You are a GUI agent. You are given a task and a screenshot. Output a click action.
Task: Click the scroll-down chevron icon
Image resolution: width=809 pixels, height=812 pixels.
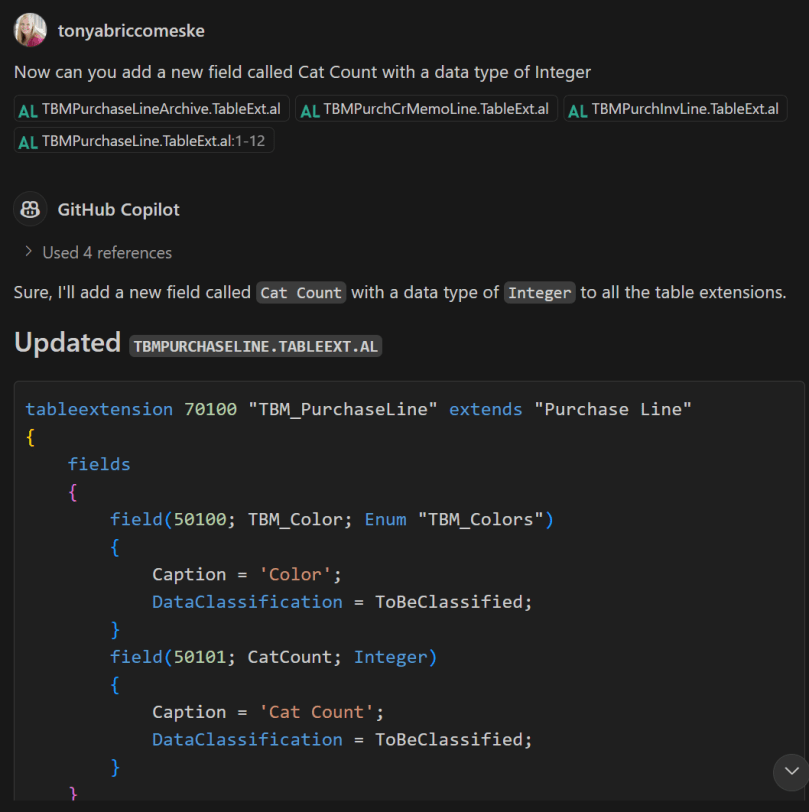click(x=791, y=772)
